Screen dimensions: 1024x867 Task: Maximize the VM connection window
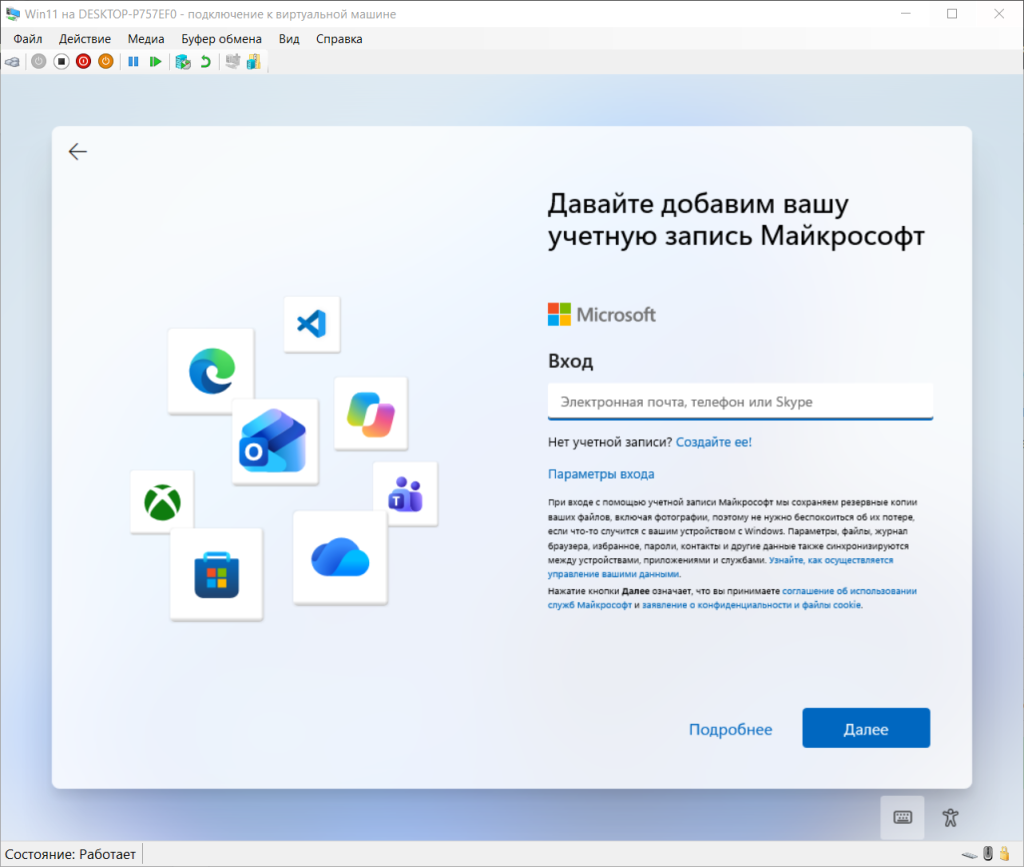[x=952, y=14]
